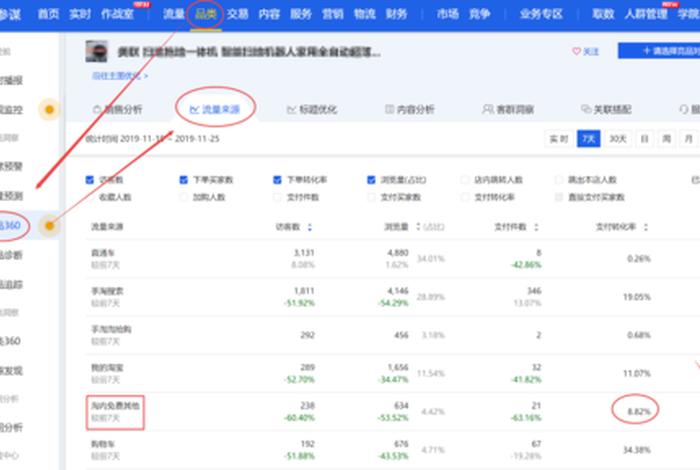700x470 pixels.
Task: Check the 支付件数 metric checkbox
Action: [277, 197]
